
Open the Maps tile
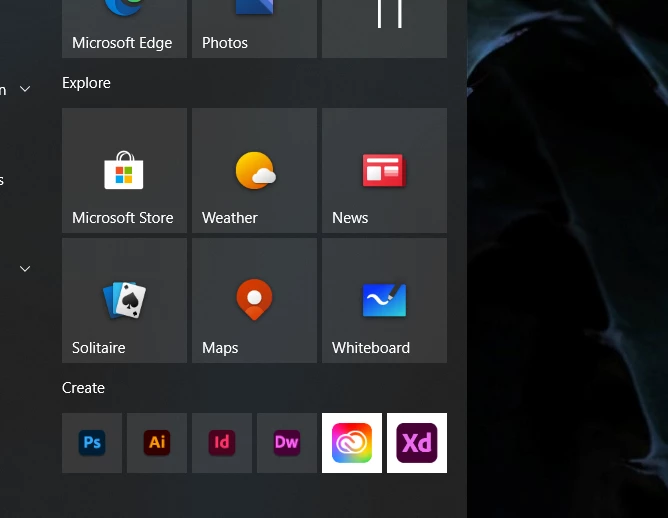click(x=254, y=300)
